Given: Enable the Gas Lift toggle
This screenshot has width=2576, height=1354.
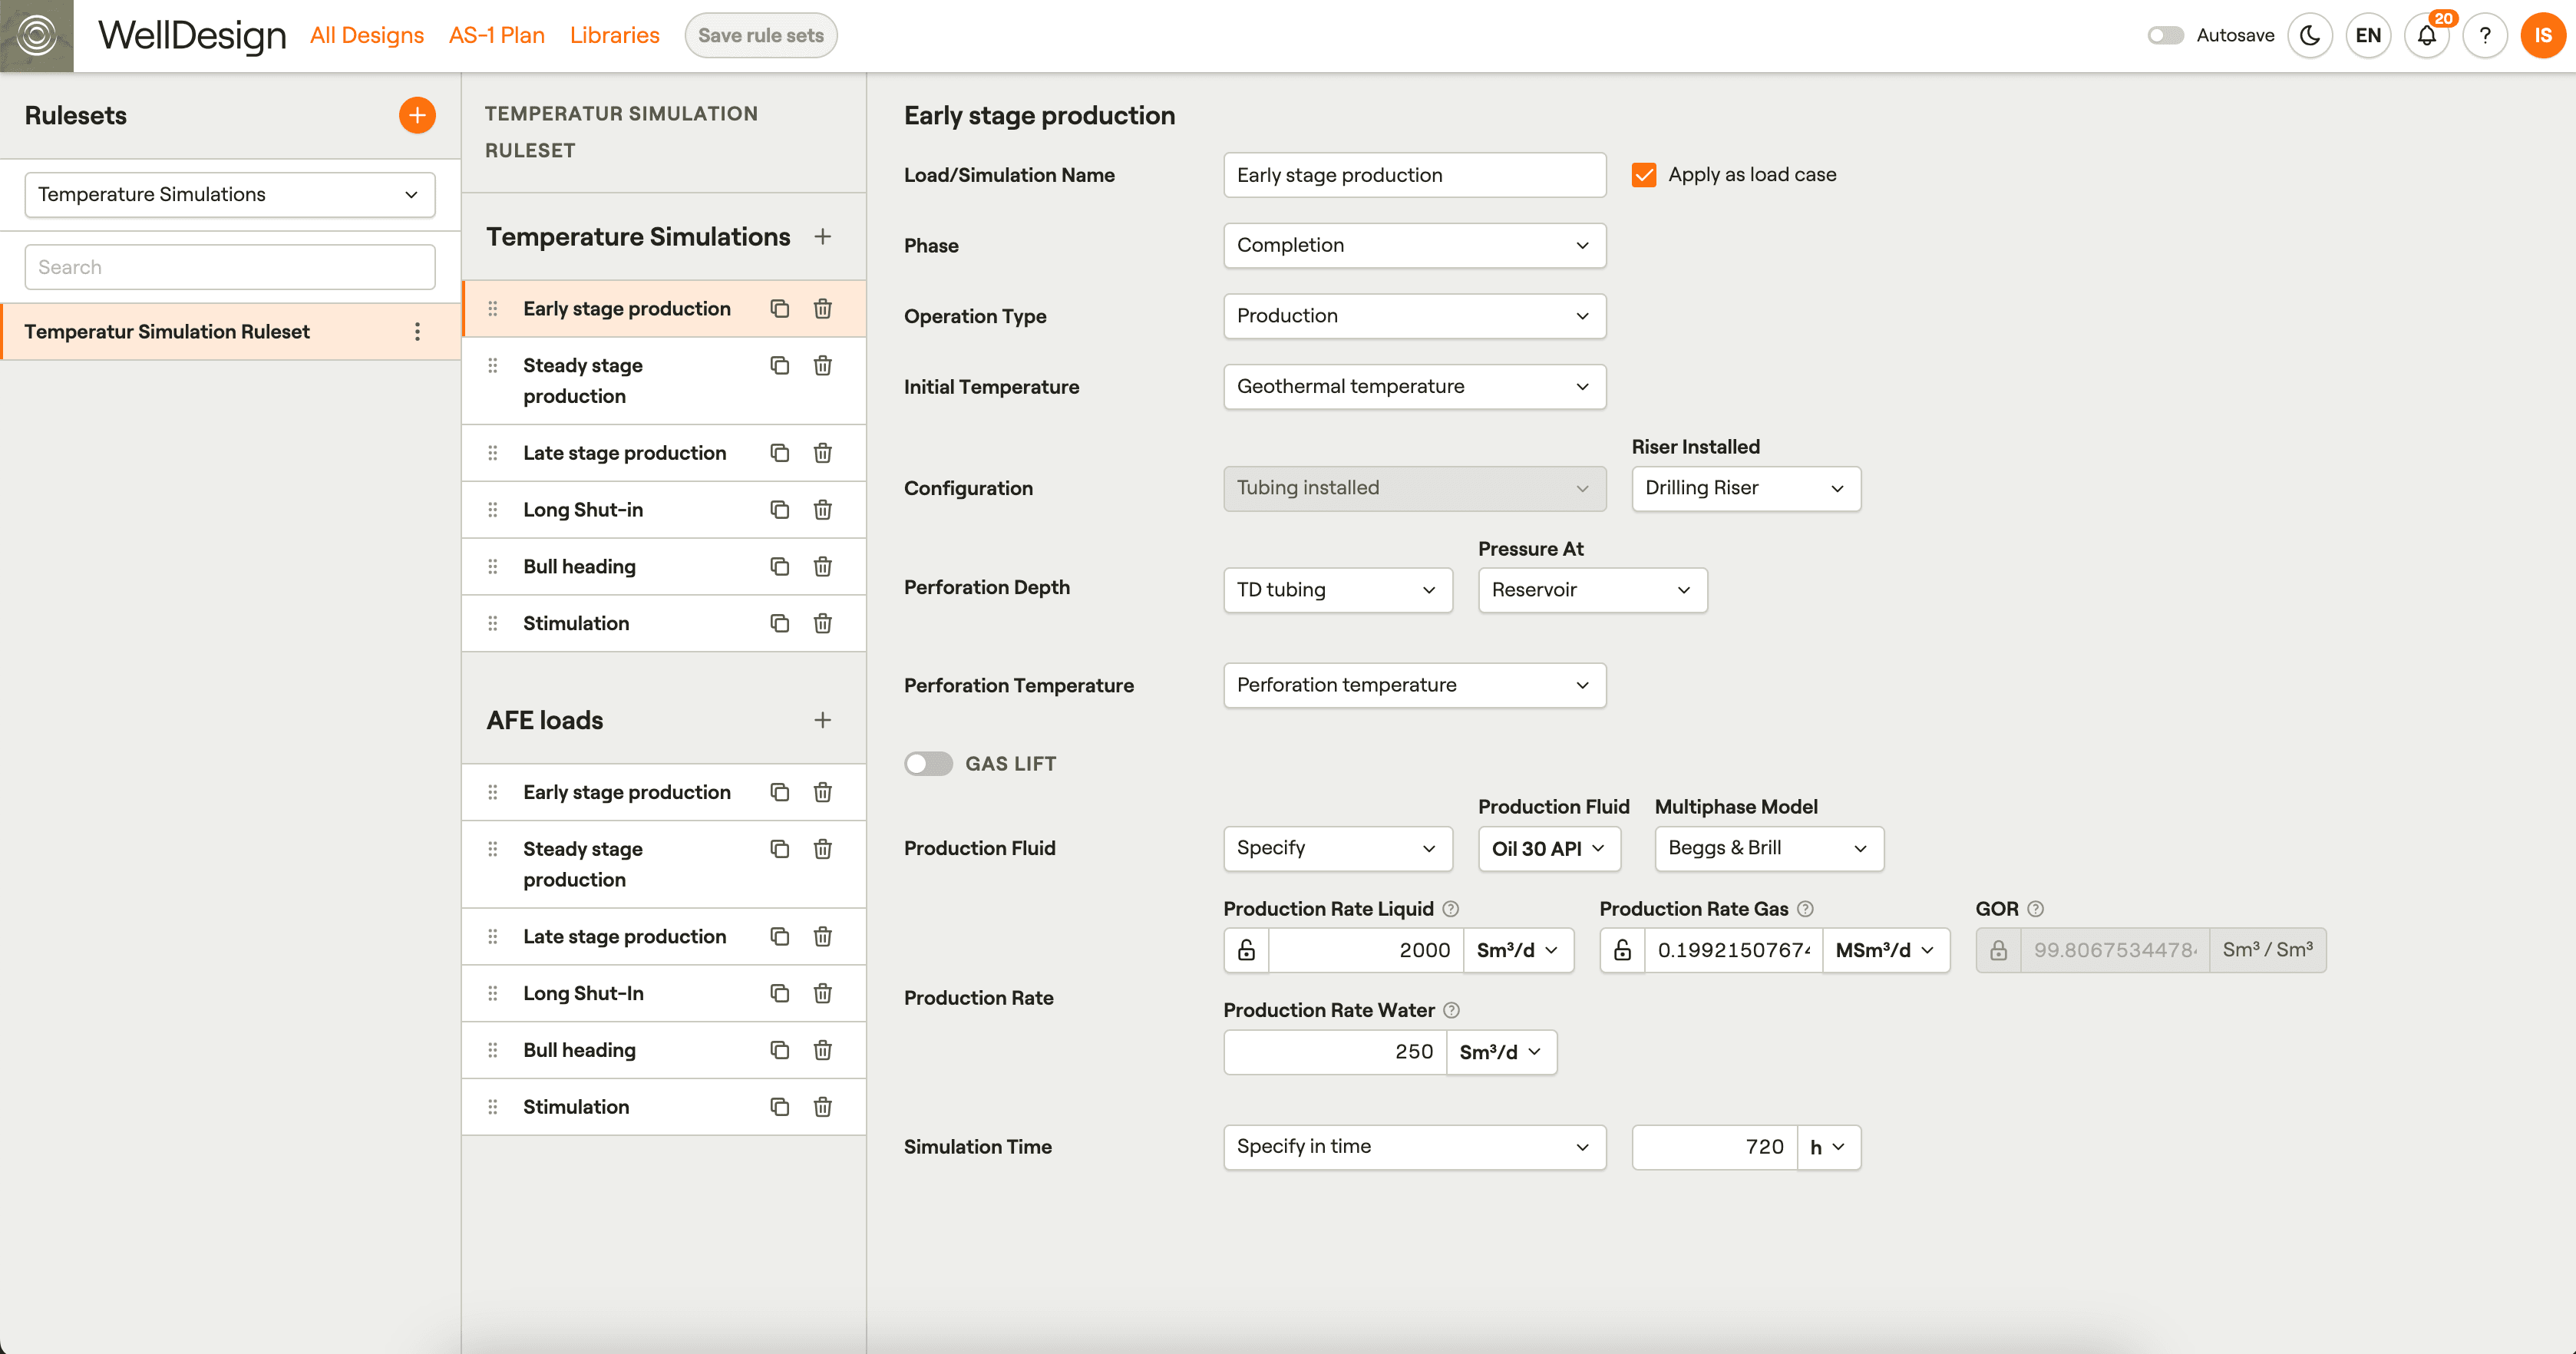Looking at the screenshot, I should click(928, 764).
